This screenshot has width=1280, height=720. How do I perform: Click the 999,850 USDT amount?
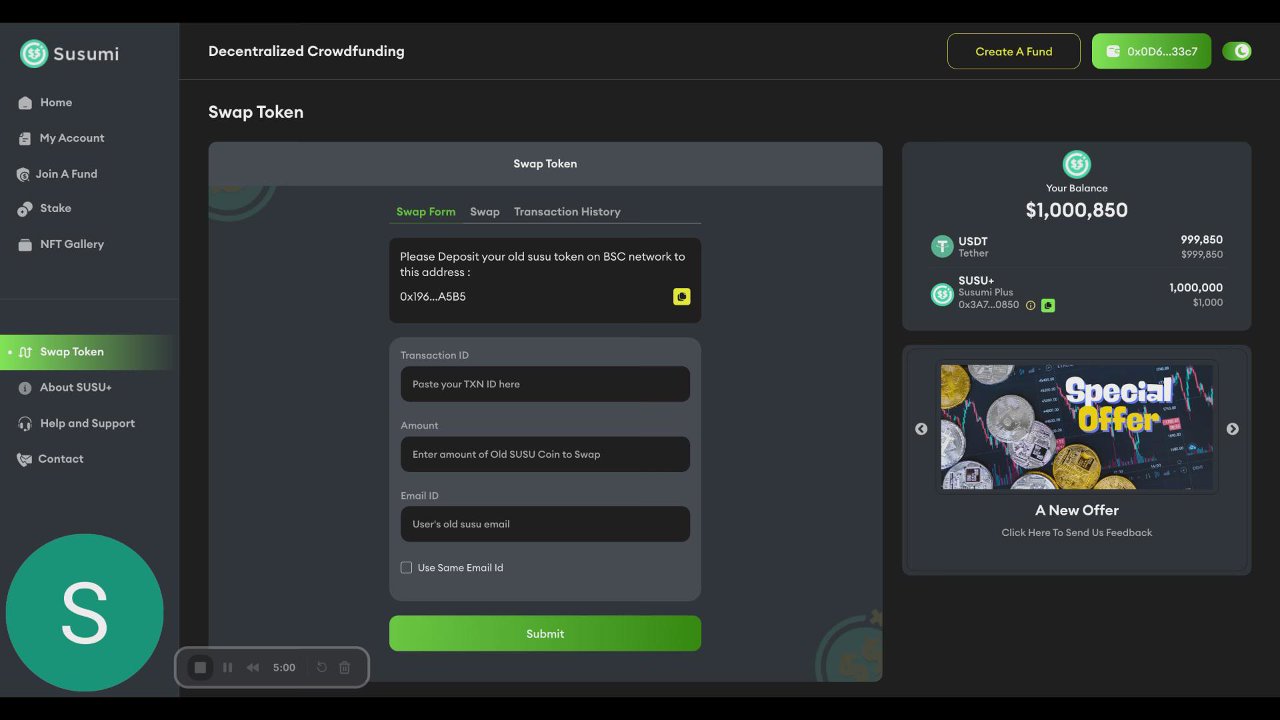coord(1202,240)
